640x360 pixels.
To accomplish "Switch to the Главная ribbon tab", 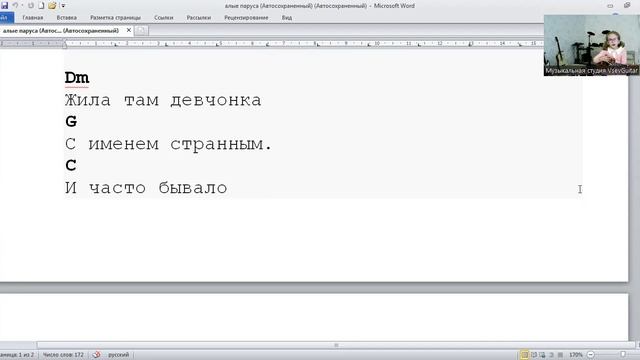I will pos(33,18).
